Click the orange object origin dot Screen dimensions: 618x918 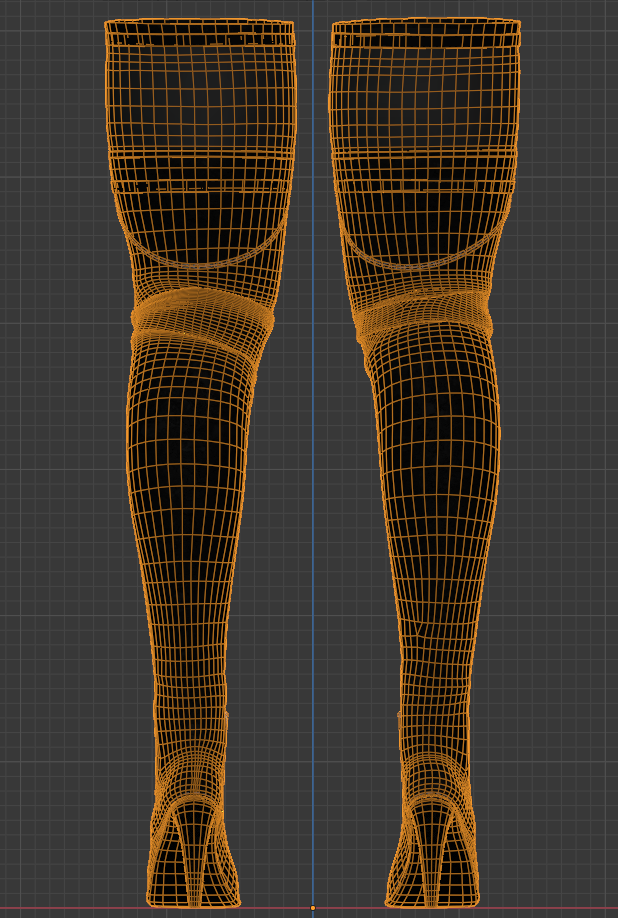(313, 908)
